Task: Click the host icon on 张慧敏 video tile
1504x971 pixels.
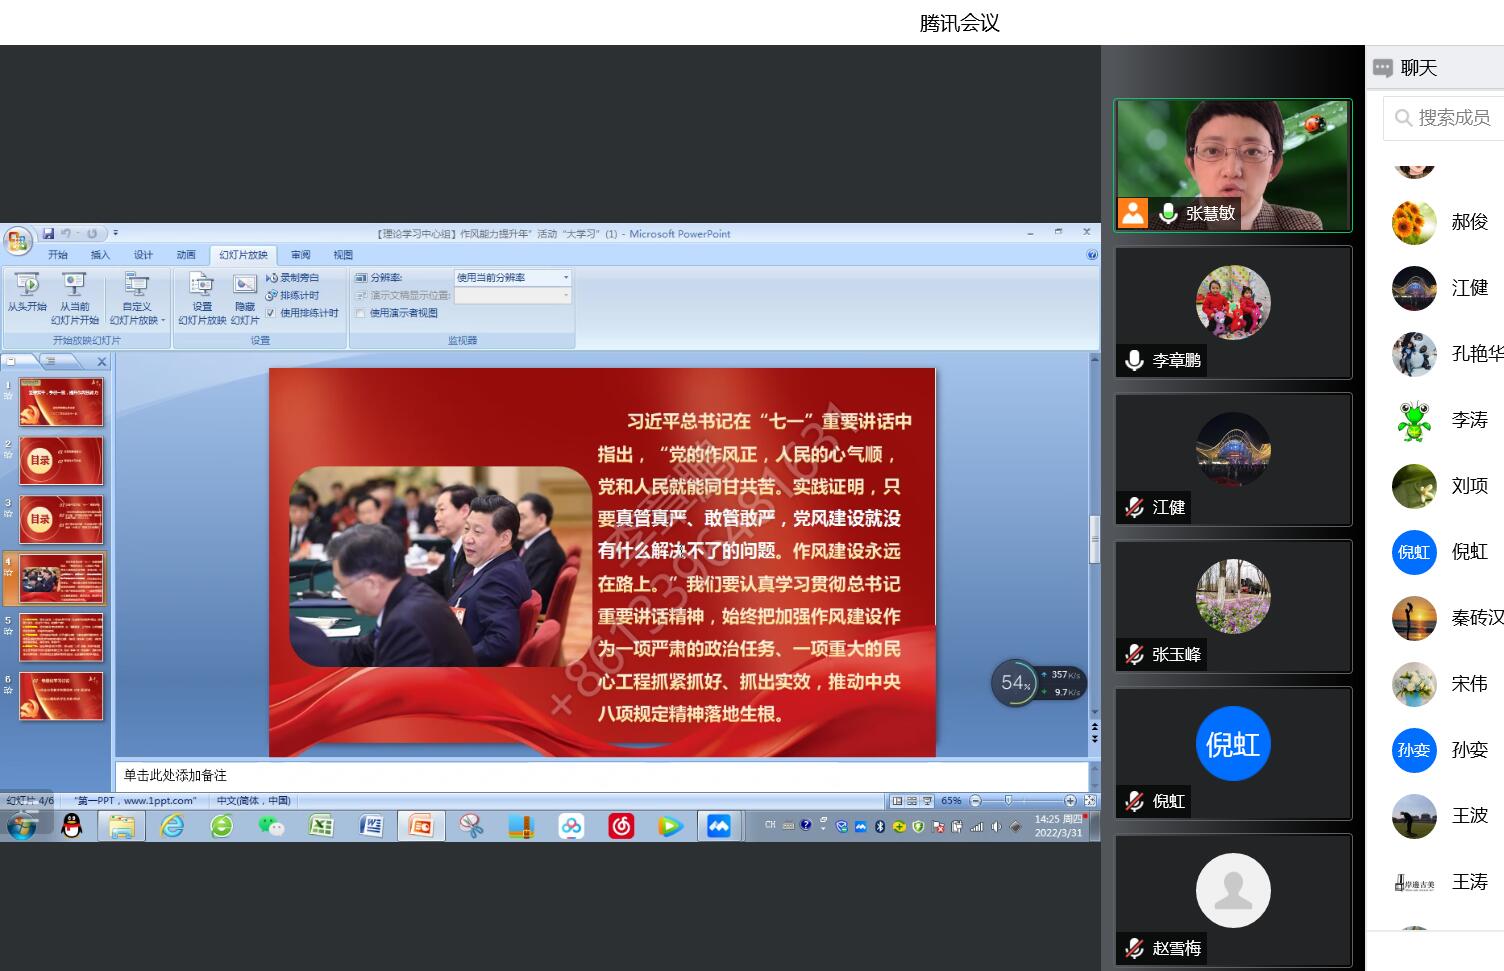Action: coord(1133,213)
